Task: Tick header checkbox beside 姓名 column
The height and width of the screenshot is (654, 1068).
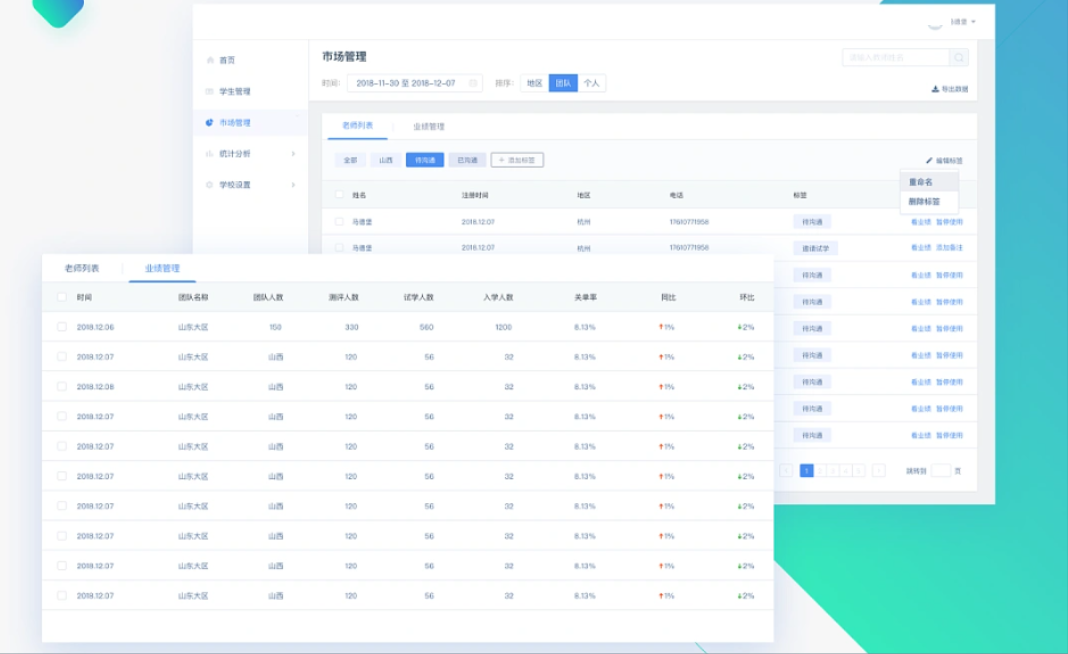Action: (339, 195)
